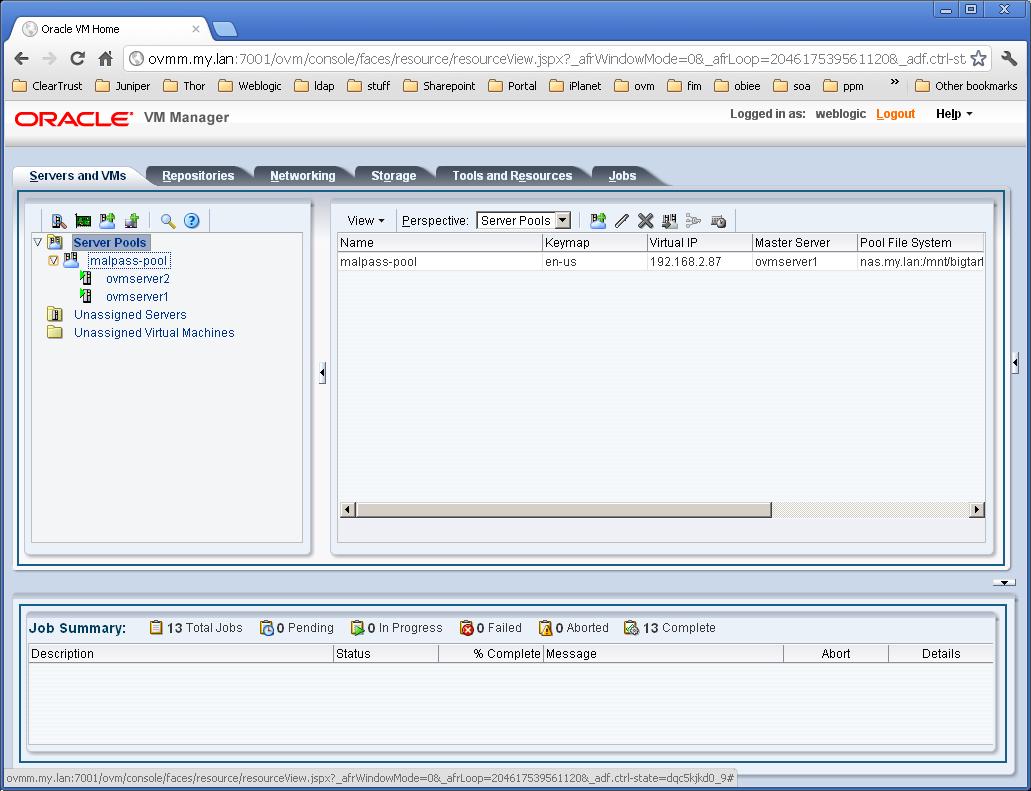The image size is (1031, 791).
Task: Click the browser address bar
Action: [556, 59]
